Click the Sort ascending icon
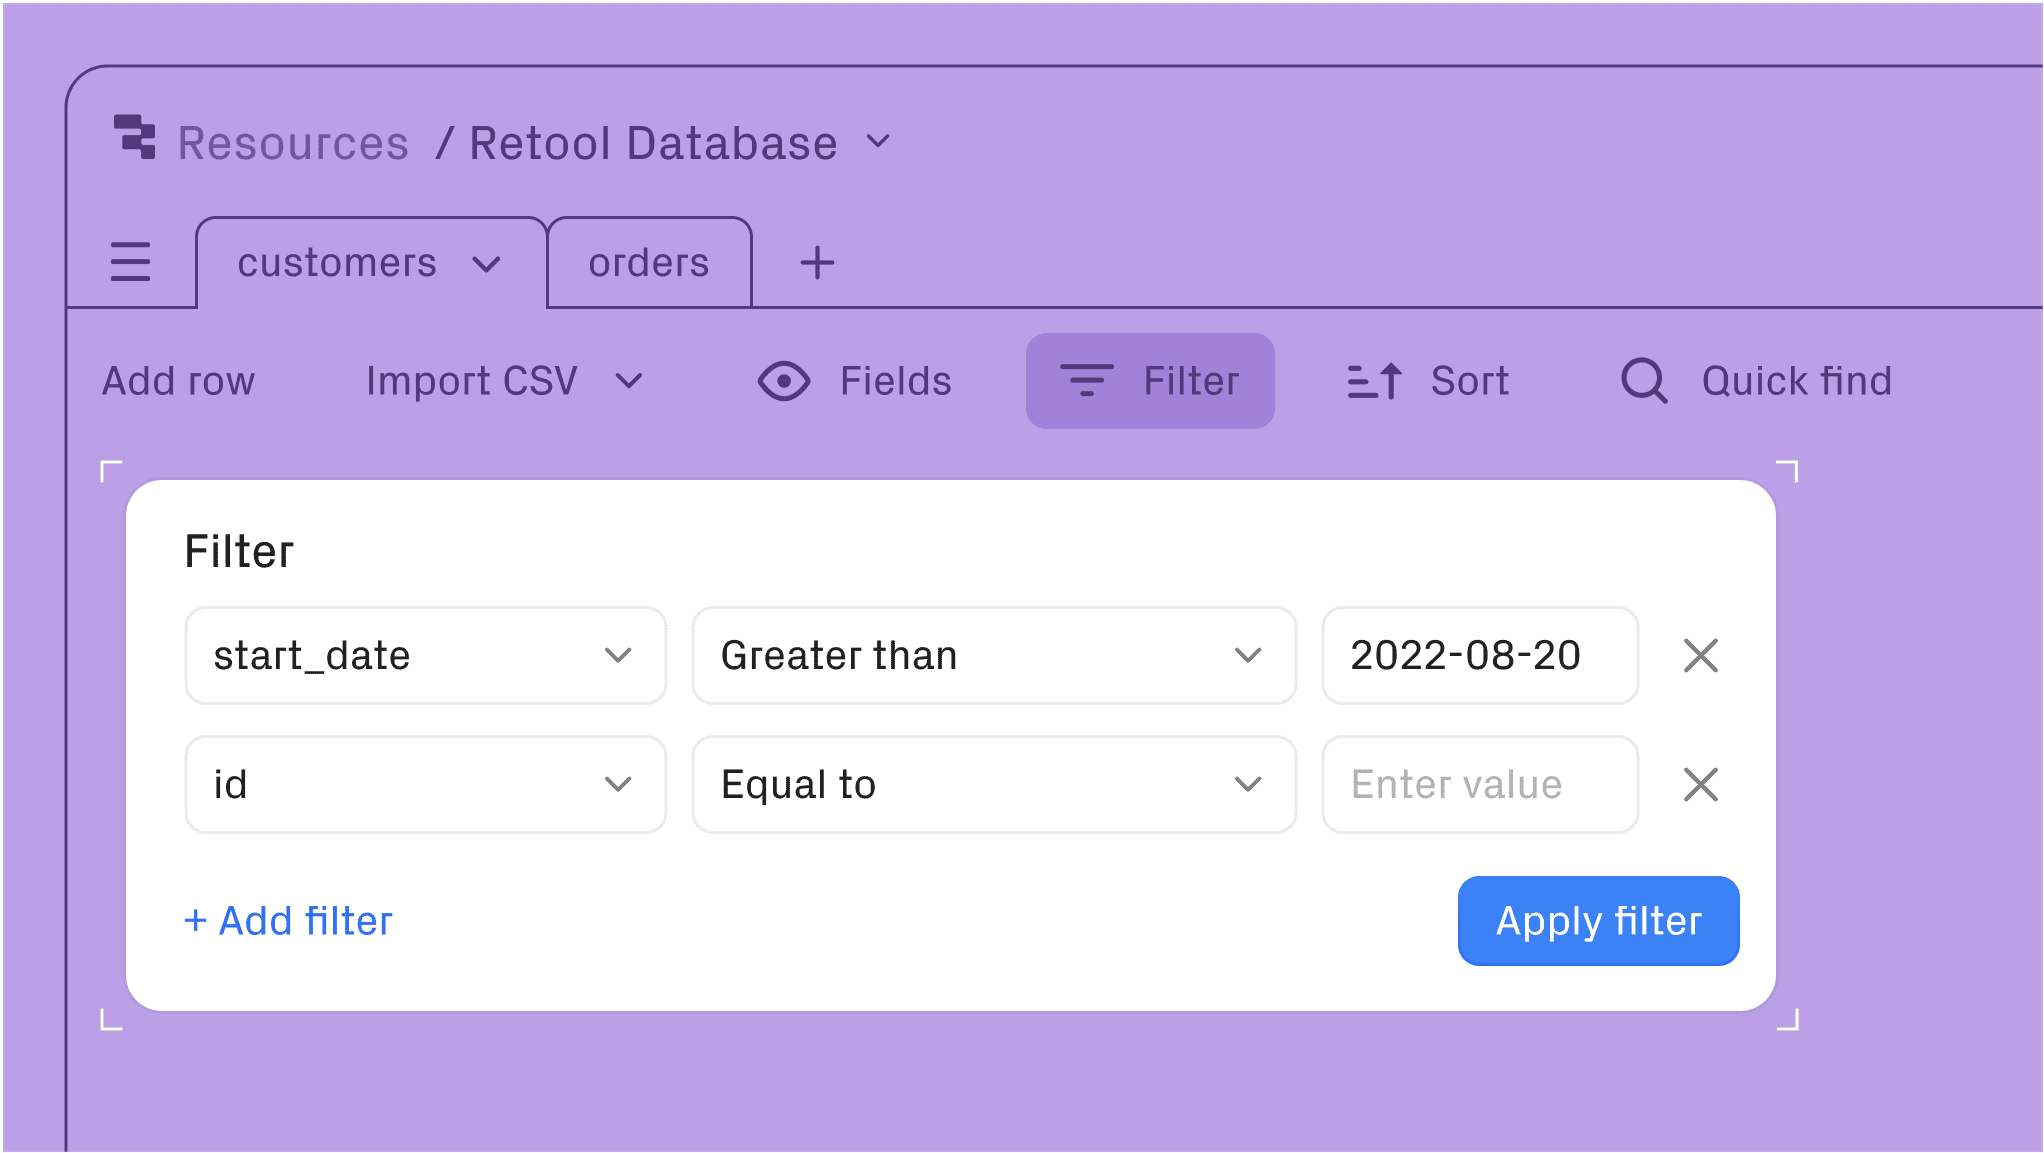The width and height of the screenshot is (2044, 1153). (x=1374, y=381)
